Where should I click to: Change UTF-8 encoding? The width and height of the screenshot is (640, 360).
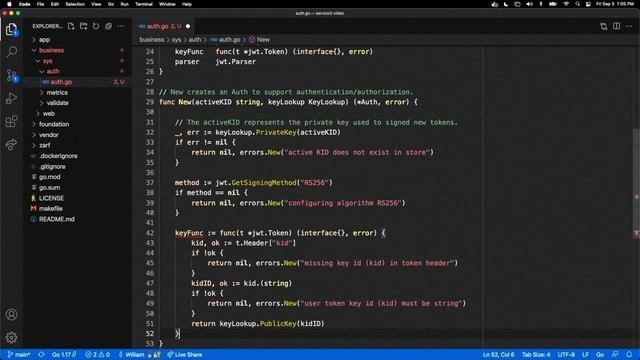(566, 355)
